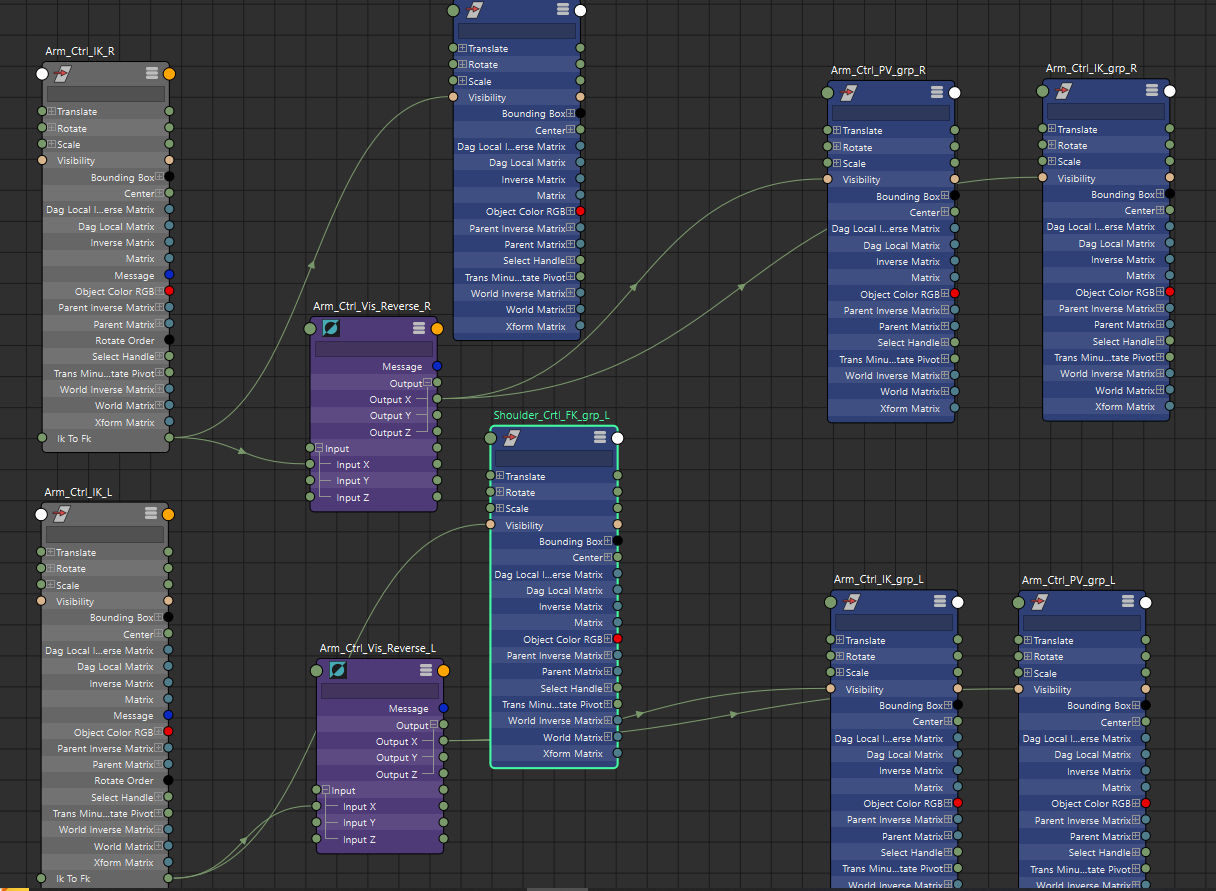Screen dimensions: 1216x891
Task: Click the reverse node icon on Arm_Ctrl_Vis_Reverse_R
Action: coord(330,328)
